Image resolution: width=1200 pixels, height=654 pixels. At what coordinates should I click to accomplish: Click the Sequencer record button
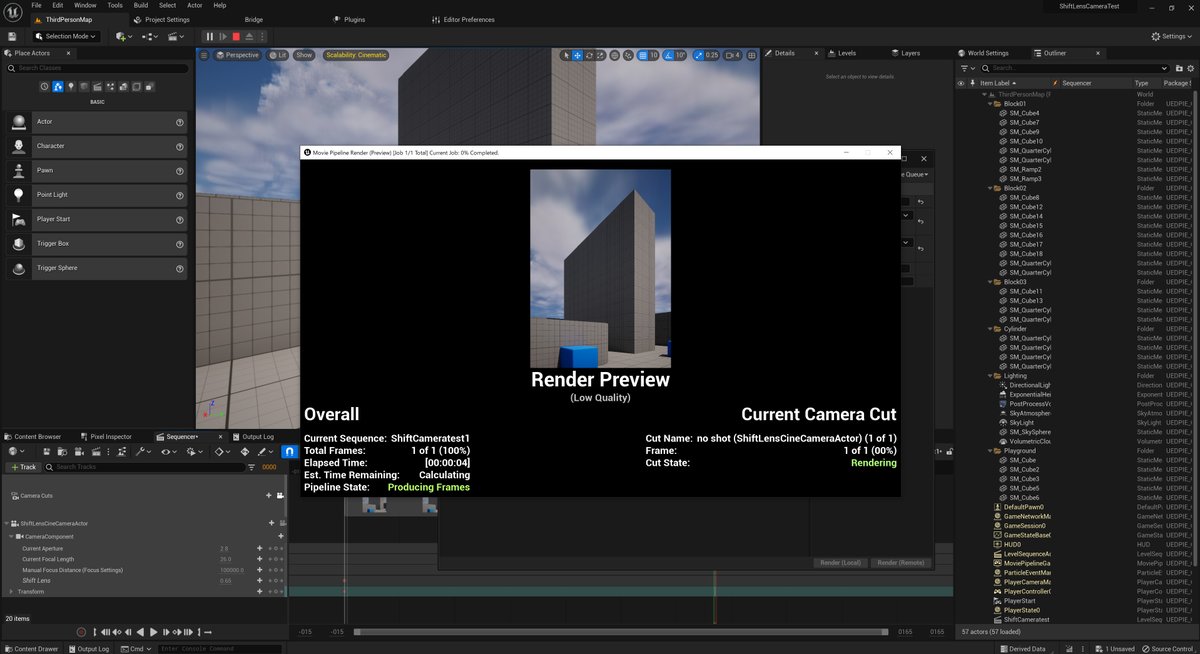[x=82, y=632]
